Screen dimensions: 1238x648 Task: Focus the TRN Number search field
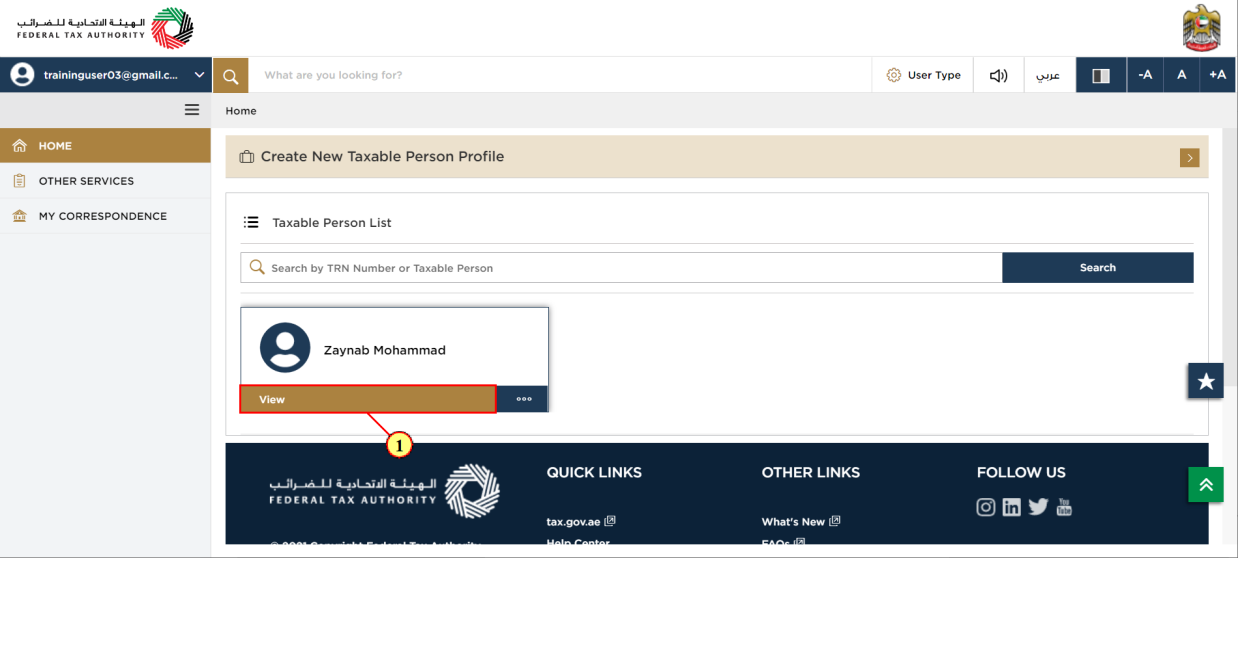pos(621,267)
